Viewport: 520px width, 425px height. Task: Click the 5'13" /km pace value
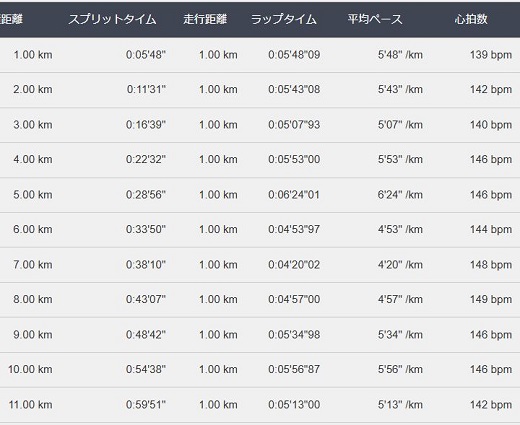pos(400,405)
